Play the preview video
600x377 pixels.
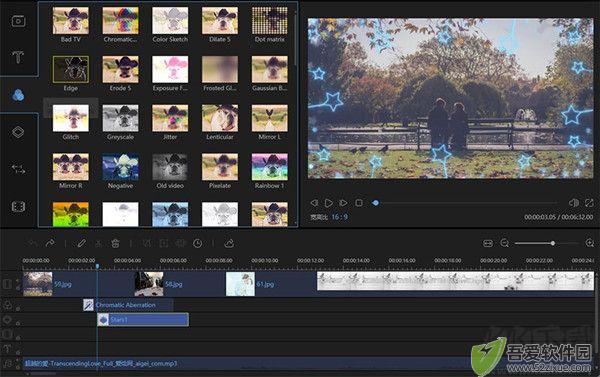(328, 202)
